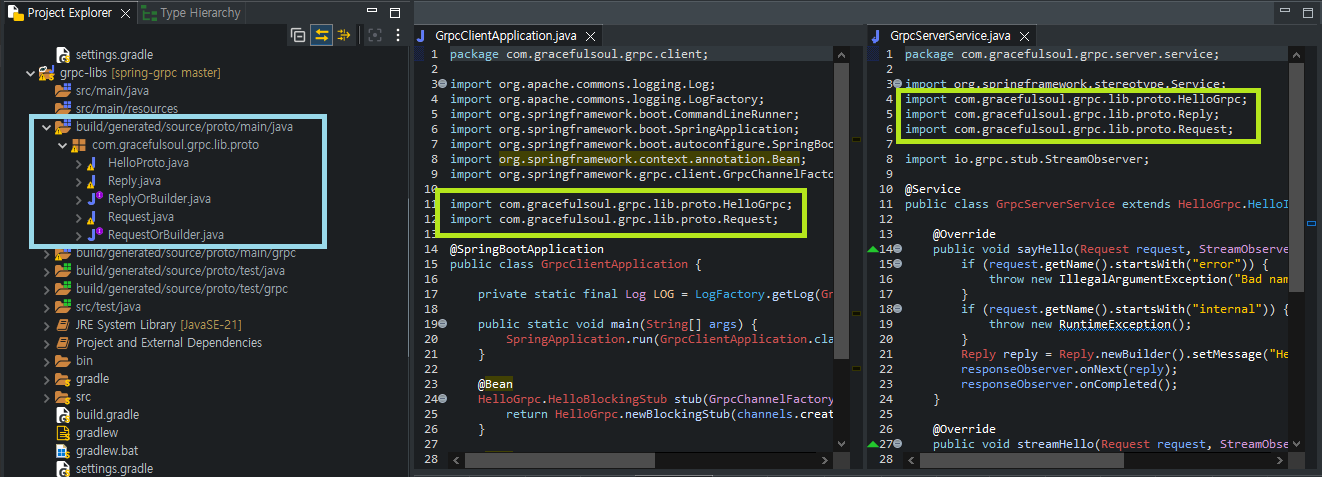Toggle Link with Editor in Project Explorer
This screenshot has width=1322, height=477.
pyautogui.click(x=321, y=35)
